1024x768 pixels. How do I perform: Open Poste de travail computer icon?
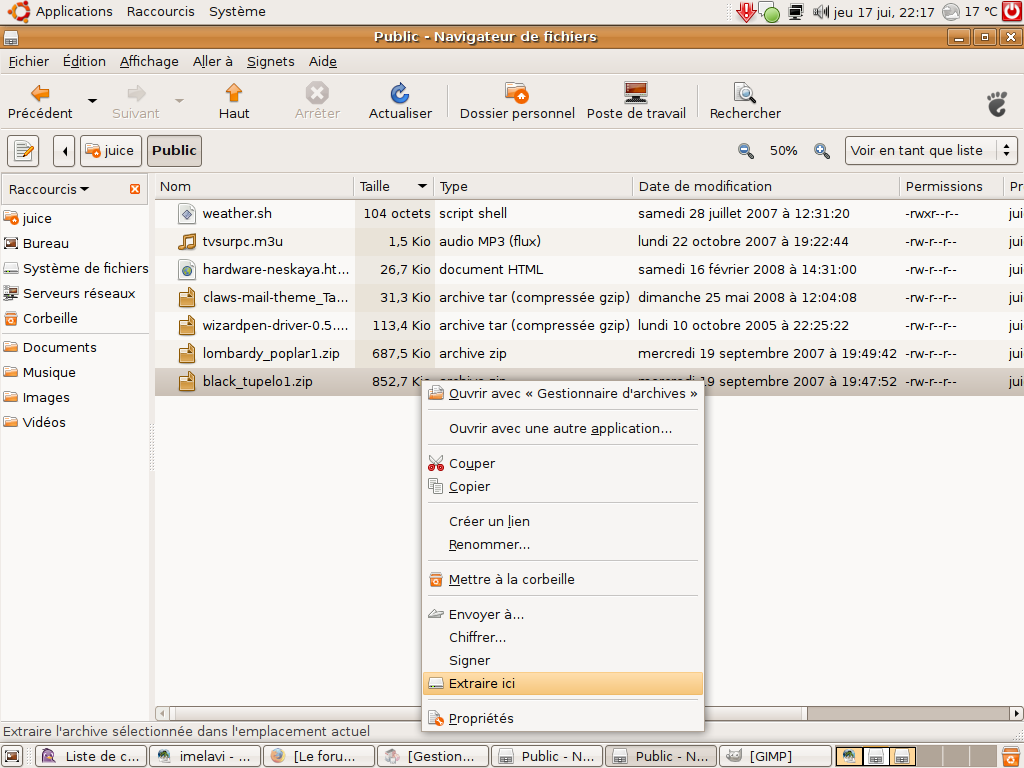(636, 94)
